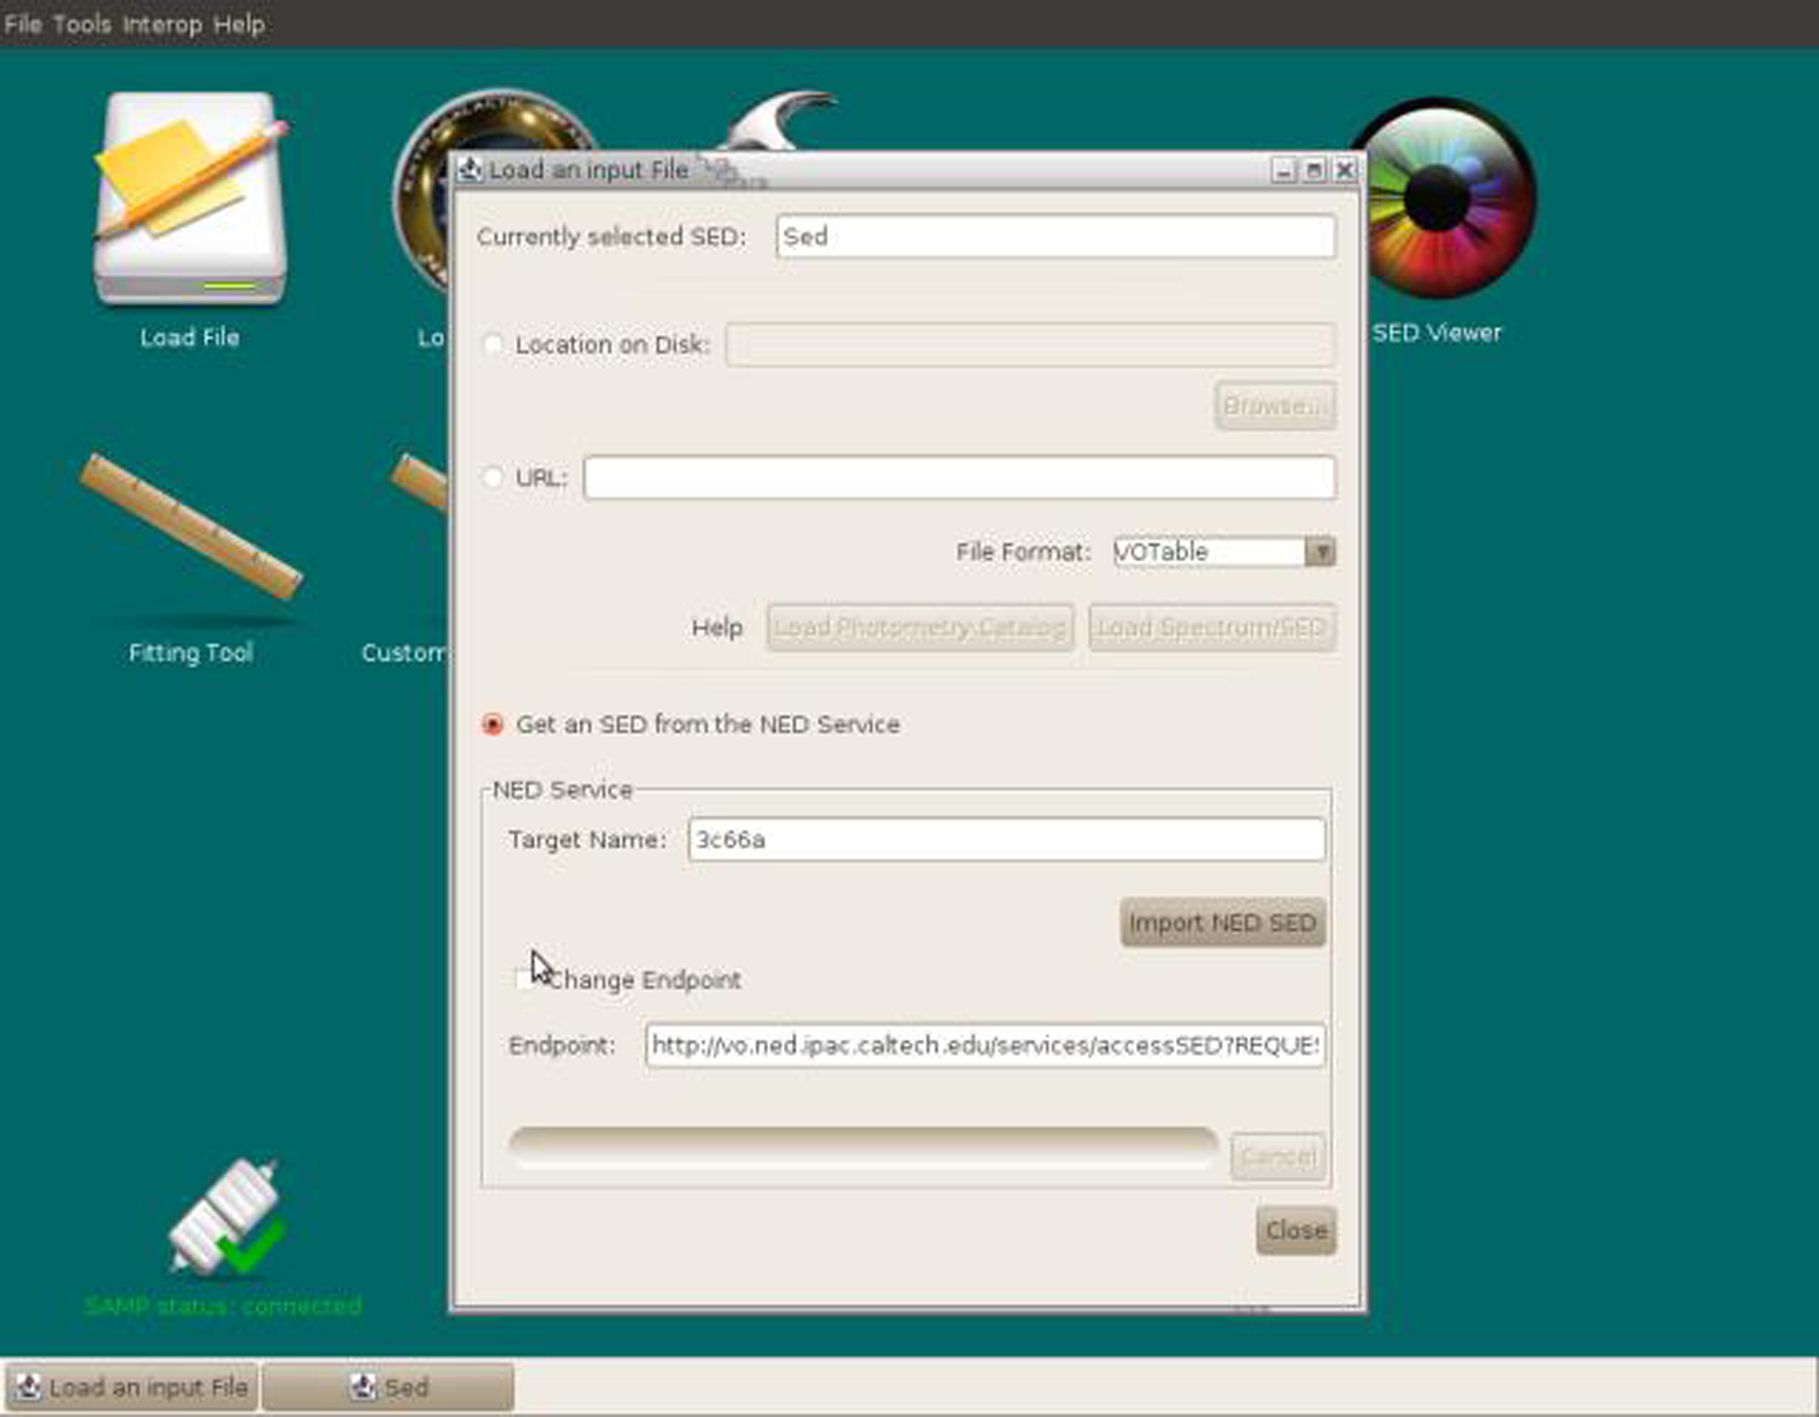Switch to Sed window in taskbar
The image size is (1819, 1417).
coord(388,1387)
